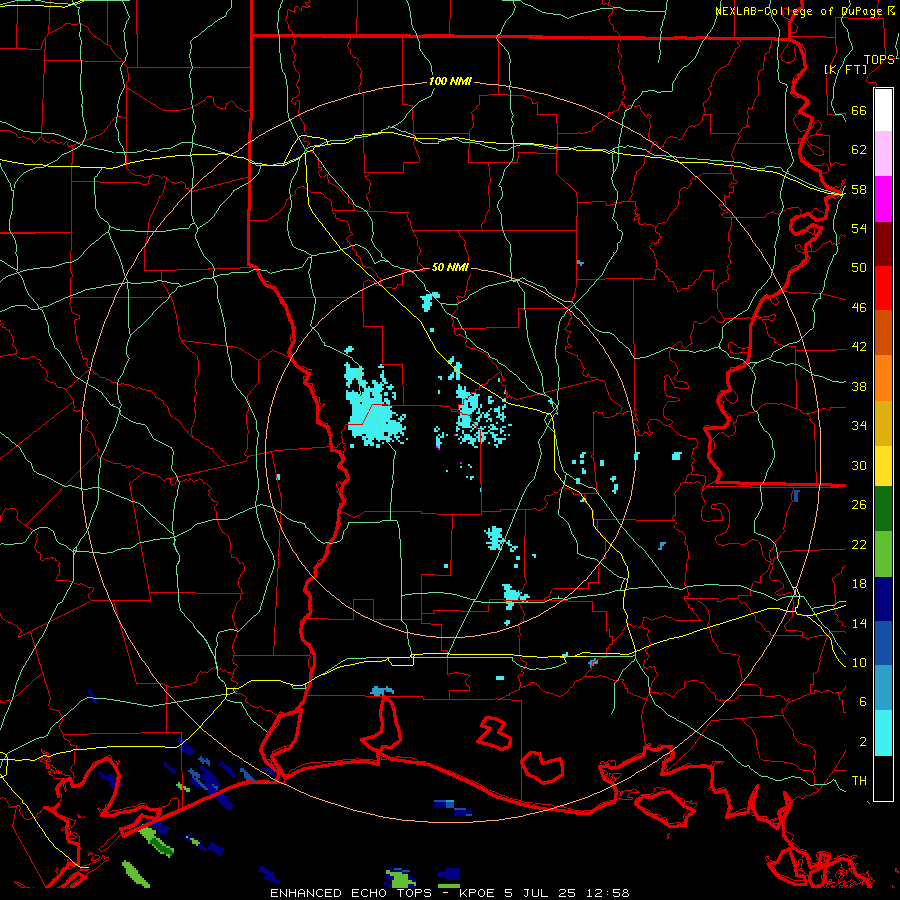Click the '50' legend value

[859, 267]
